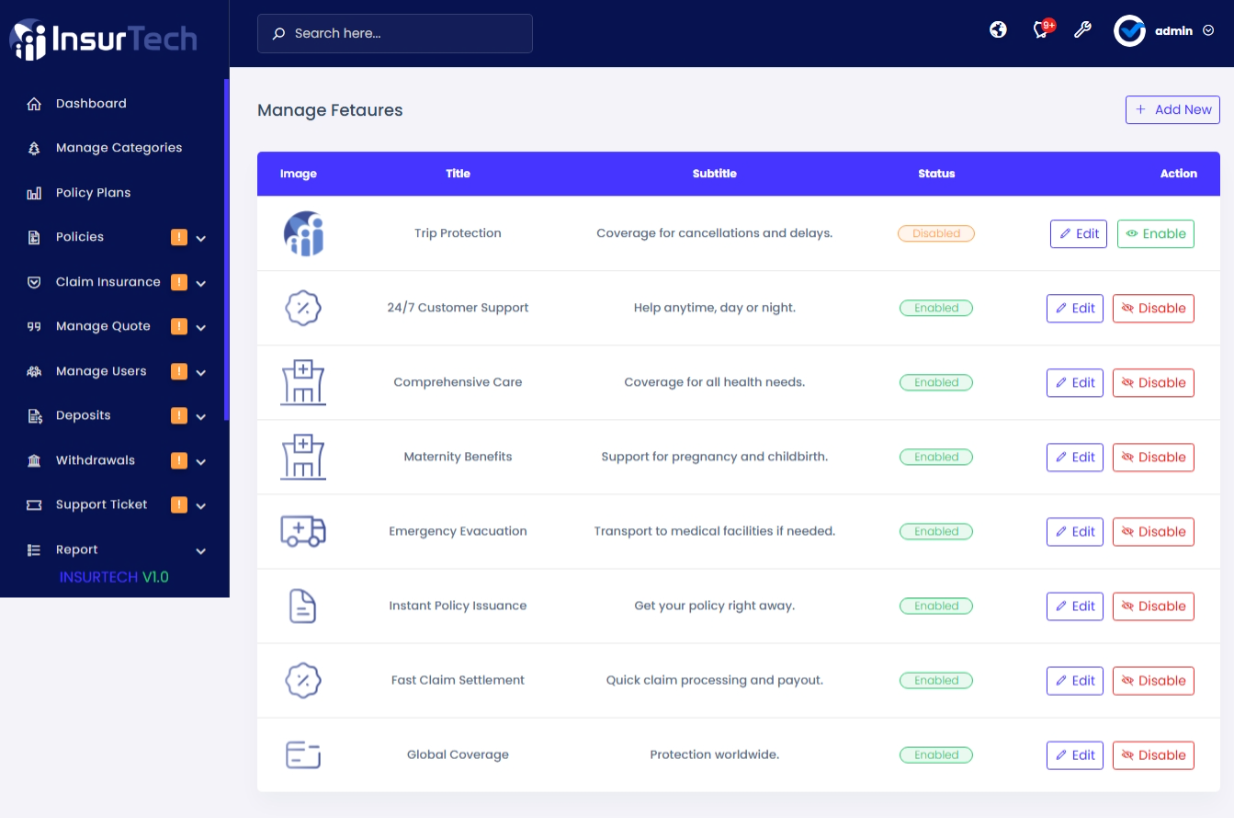Click the Manage Quote quotation icon
Screen dimensions: 1234x818
[34, 327]
